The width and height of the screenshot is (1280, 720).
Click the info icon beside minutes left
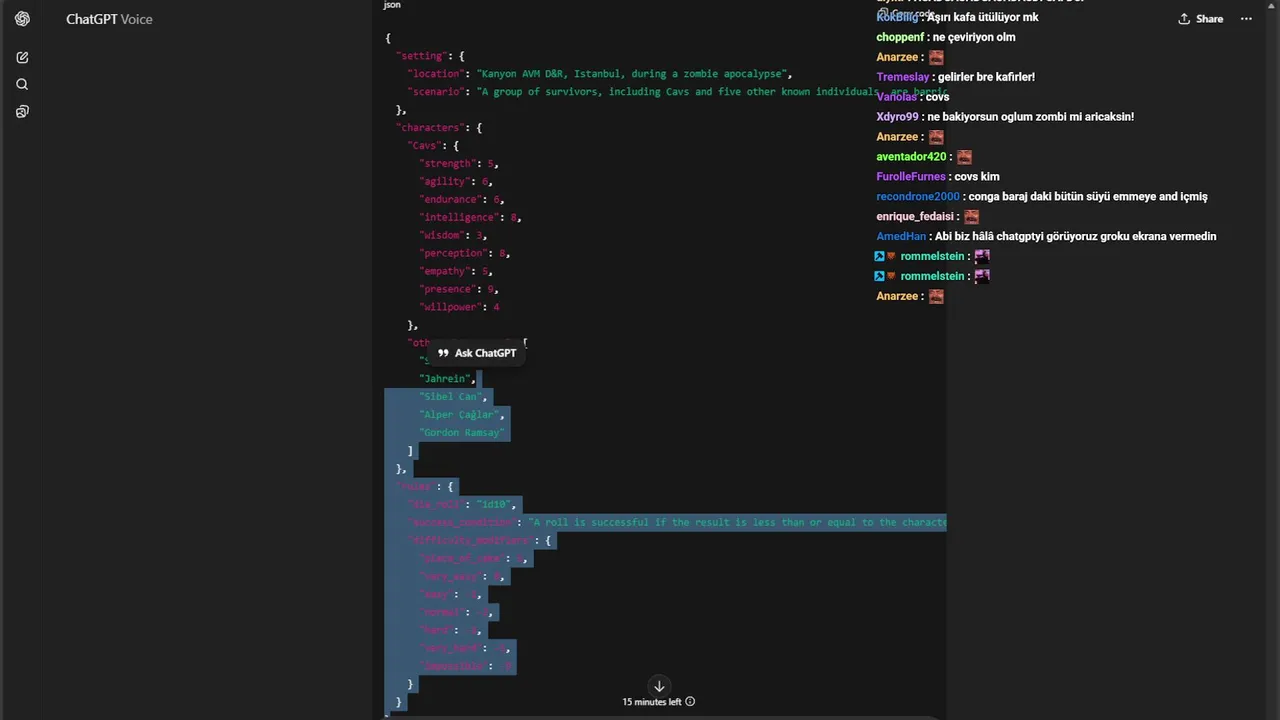point(690,702)
